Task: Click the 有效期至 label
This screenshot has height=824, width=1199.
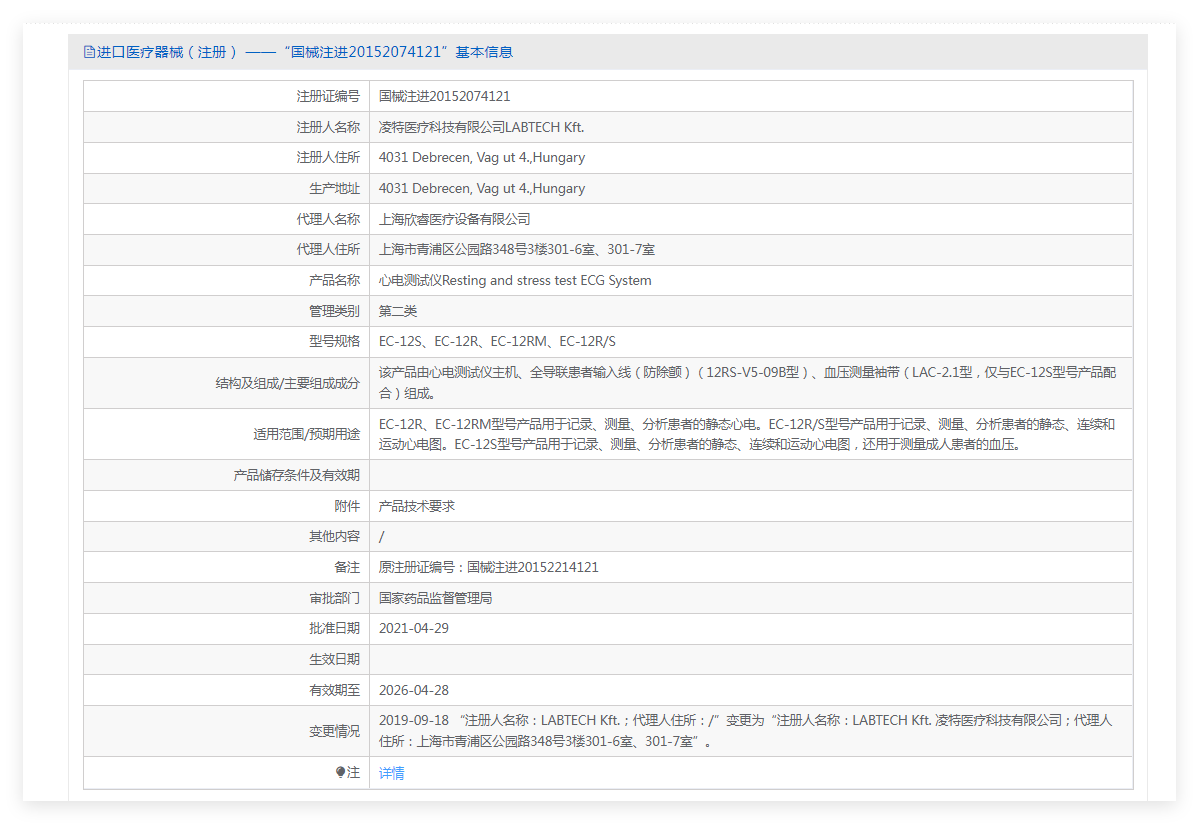Action: coord(334,690)
